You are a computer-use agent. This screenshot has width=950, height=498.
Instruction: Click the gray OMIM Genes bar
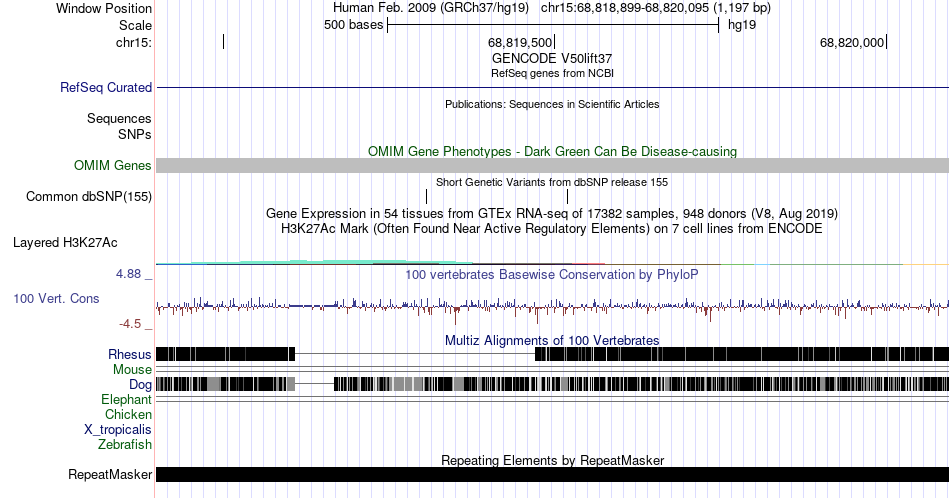553,165
